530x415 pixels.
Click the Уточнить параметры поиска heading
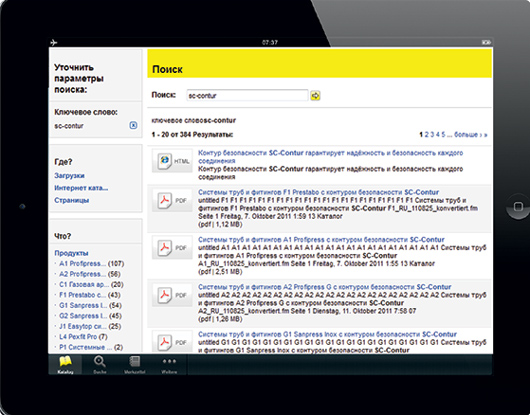click(79, 78)
